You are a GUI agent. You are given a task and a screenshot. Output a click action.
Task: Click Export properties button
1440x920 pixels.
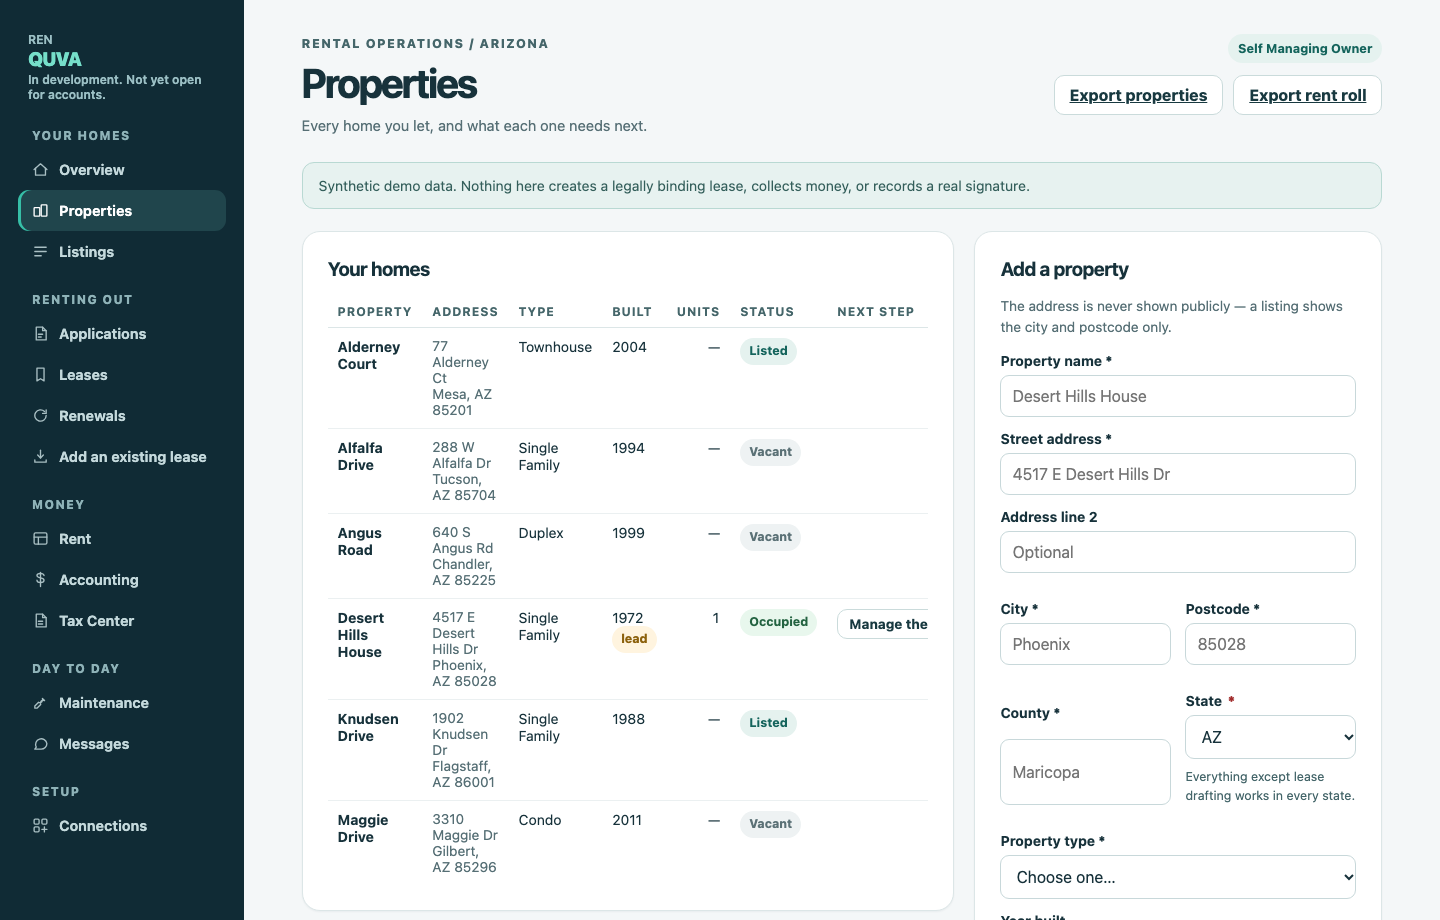(1138, 95)
